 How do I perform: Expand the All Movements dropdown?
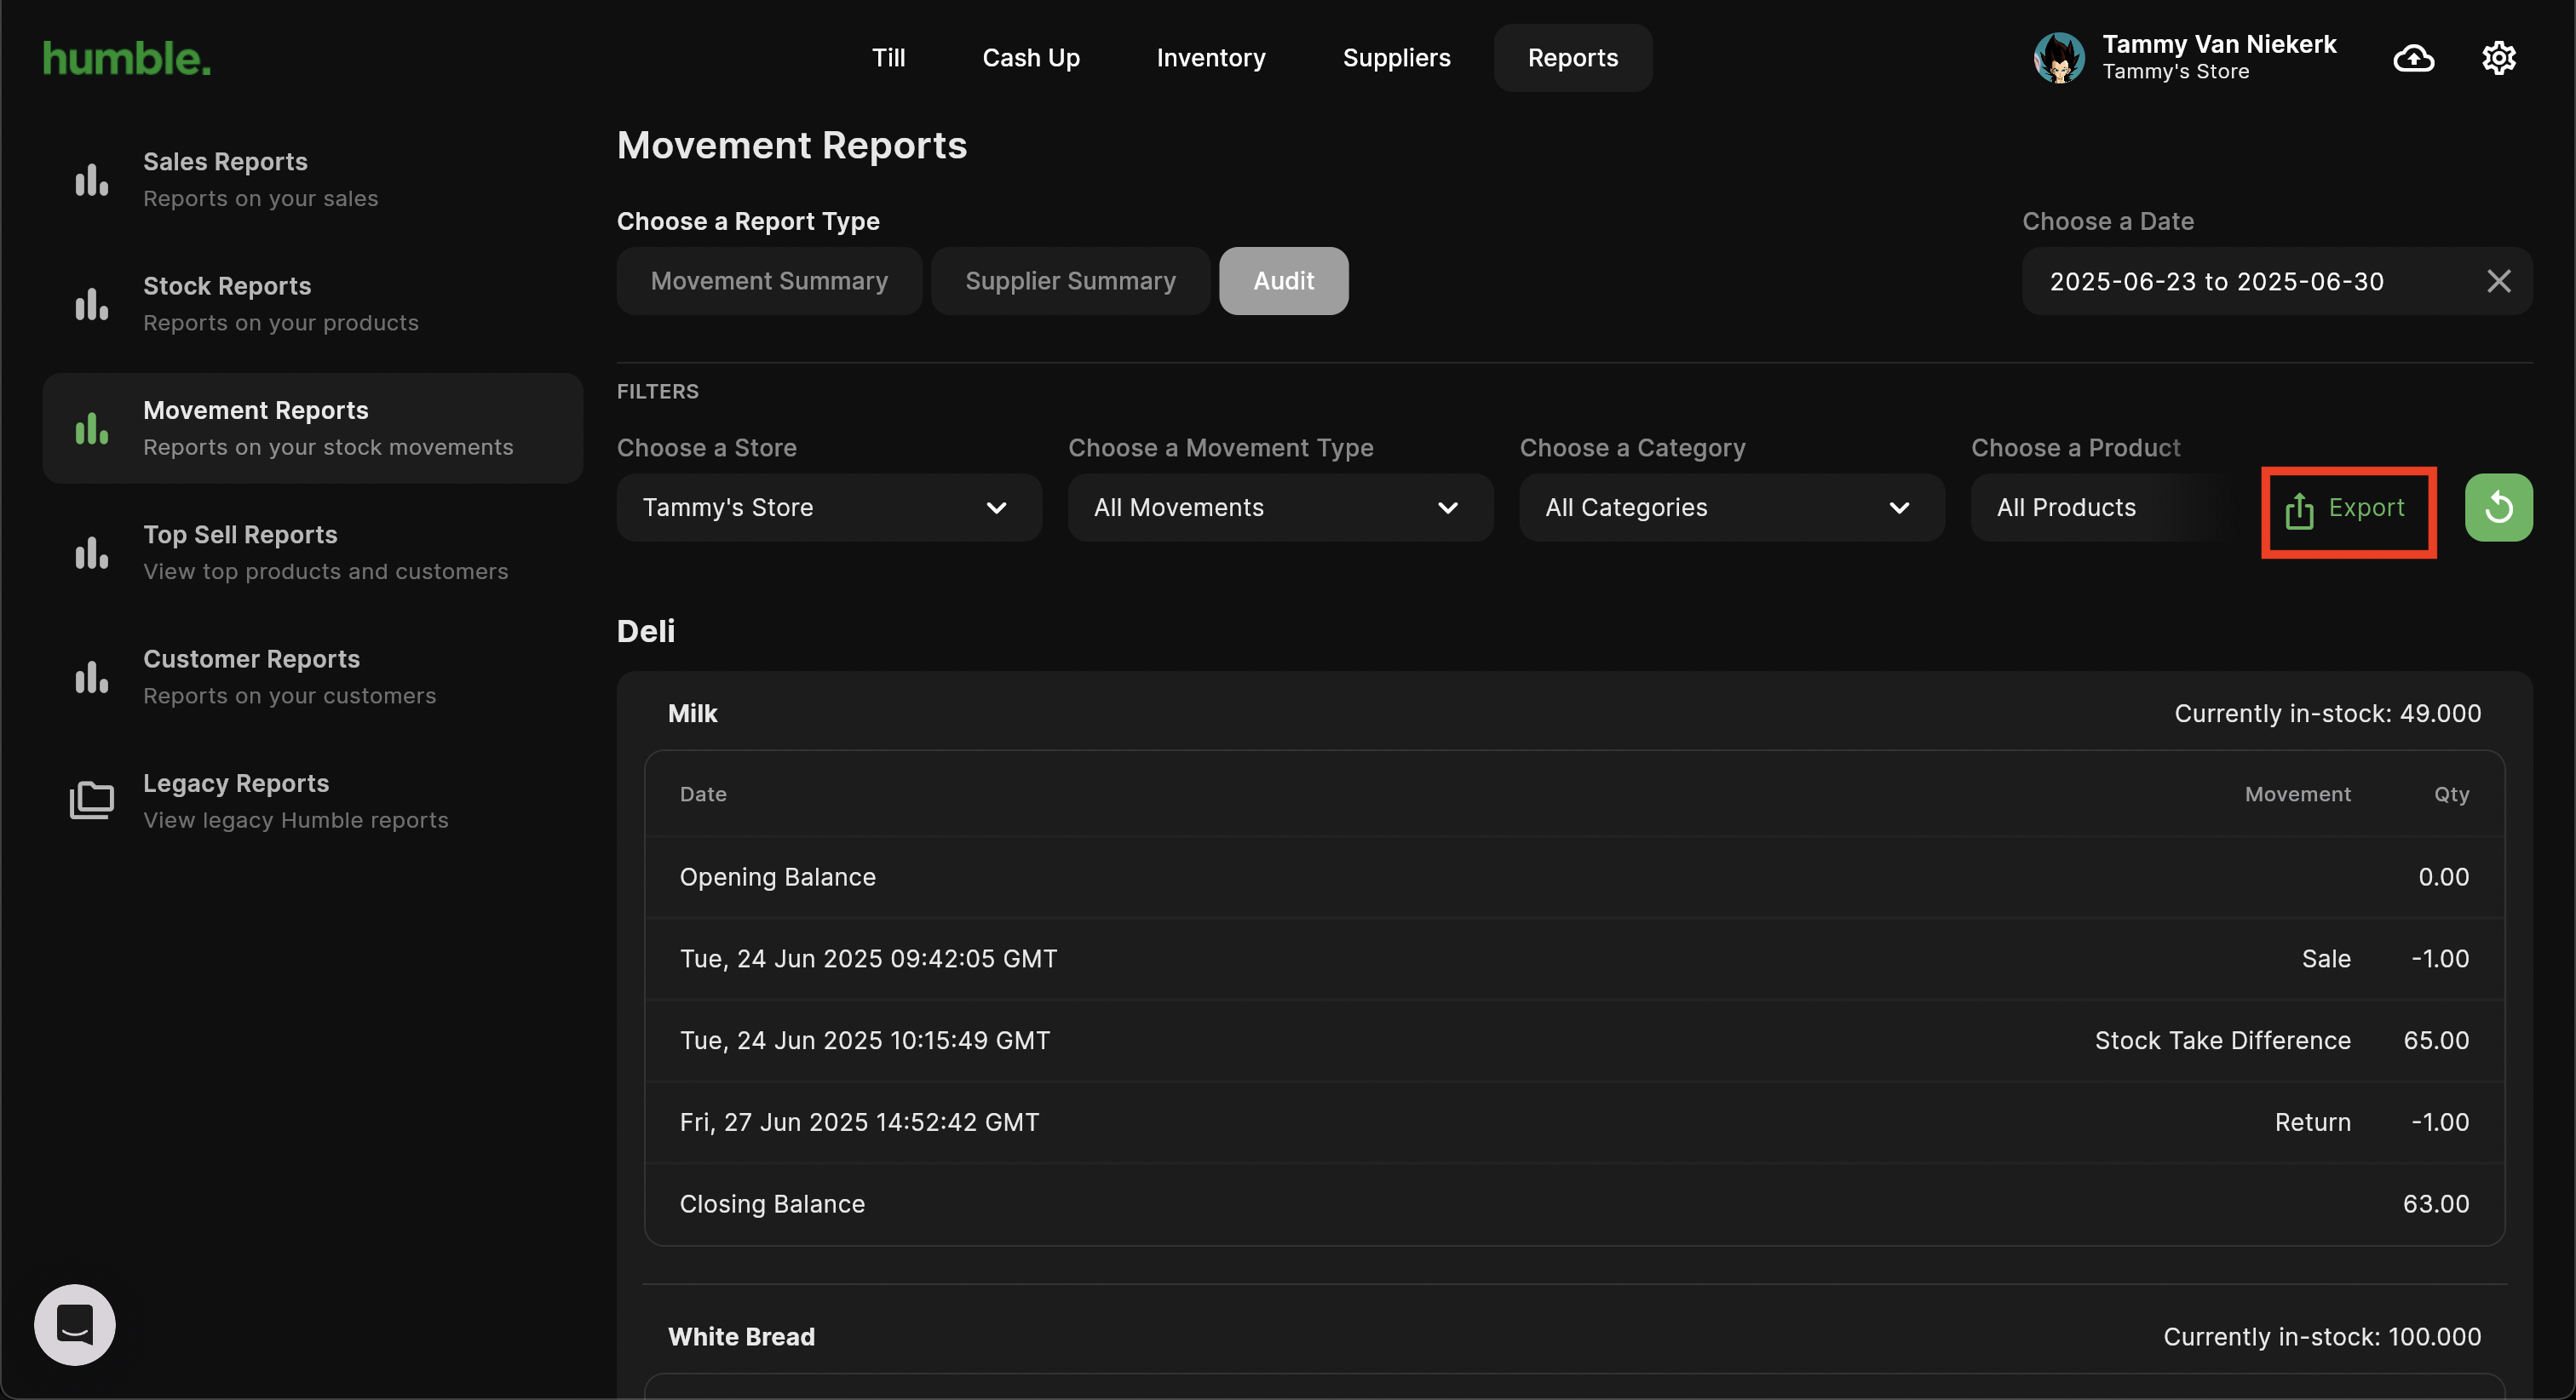(x=1280, y=507)
